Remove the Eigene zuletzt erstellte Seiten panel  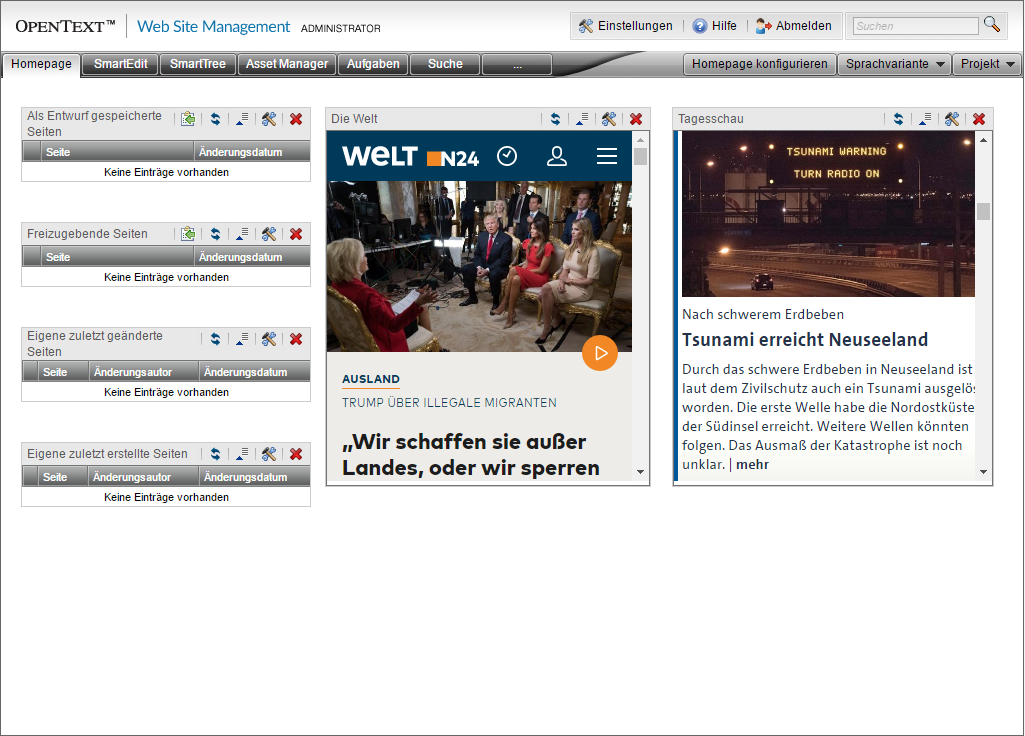[296, 454]
